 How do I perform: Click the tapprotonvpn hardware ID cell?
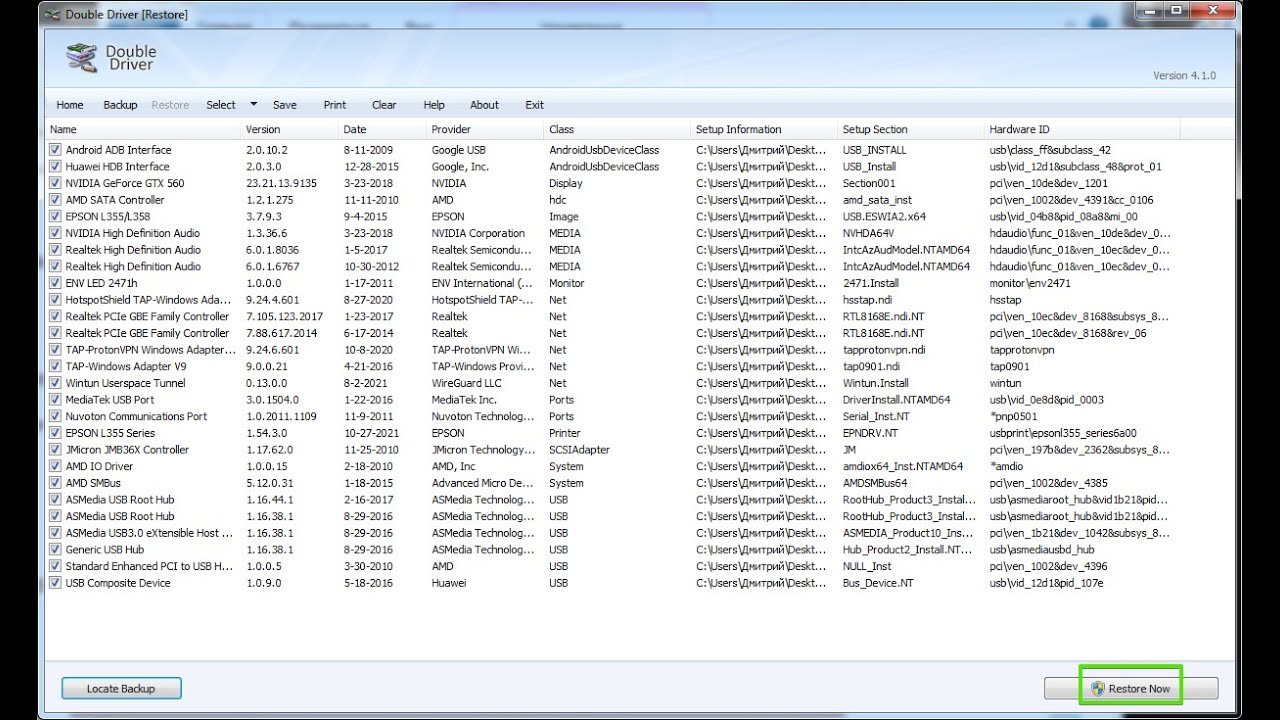point(1021,350)
